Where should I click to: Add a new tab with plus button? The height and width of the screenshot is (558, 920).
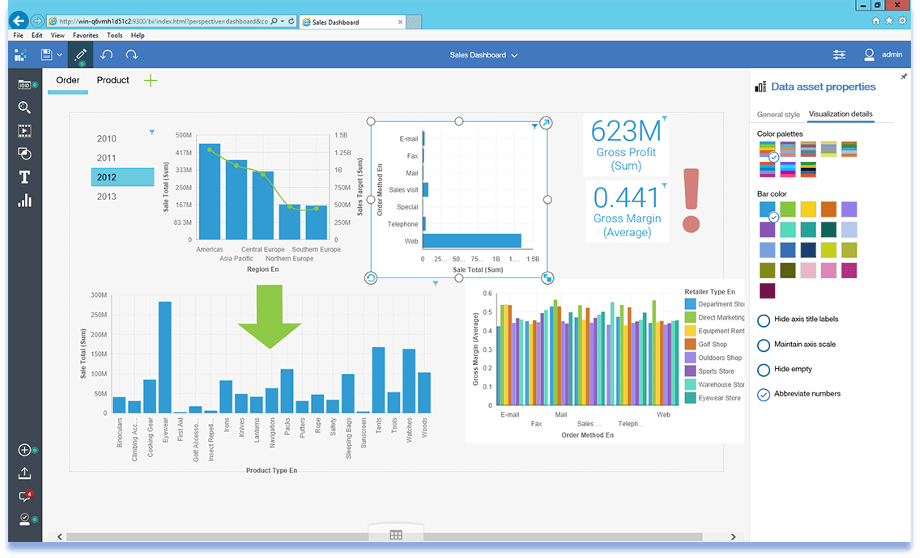click(x=151, y=80)
